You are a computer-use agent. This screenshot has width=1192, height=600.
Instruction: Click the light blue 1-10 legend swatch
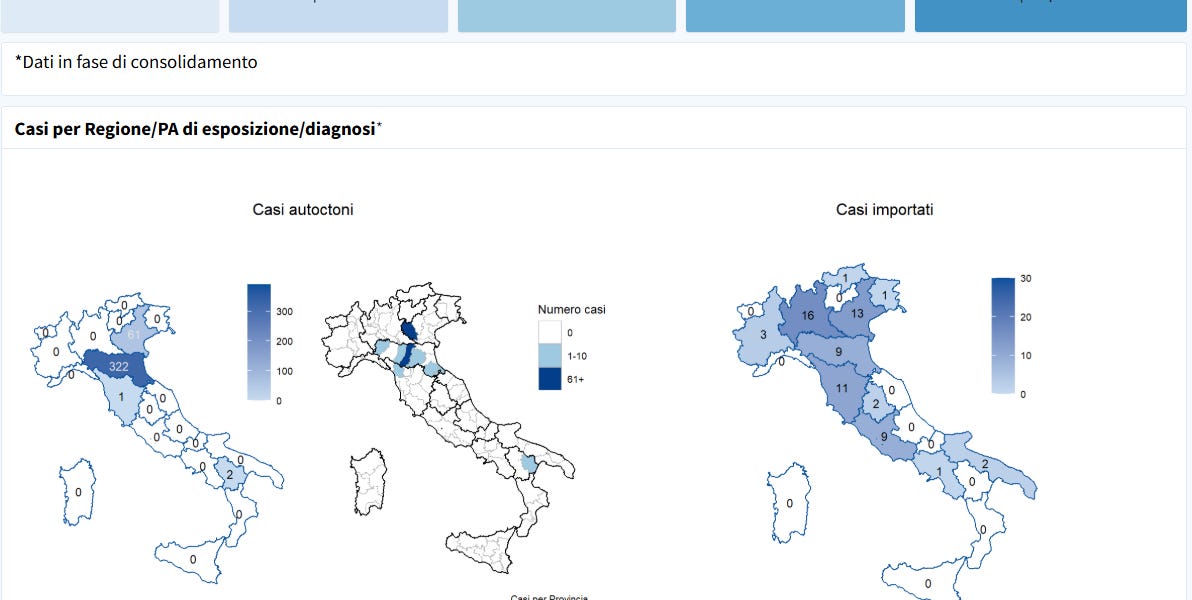click(x=549, y=355)
